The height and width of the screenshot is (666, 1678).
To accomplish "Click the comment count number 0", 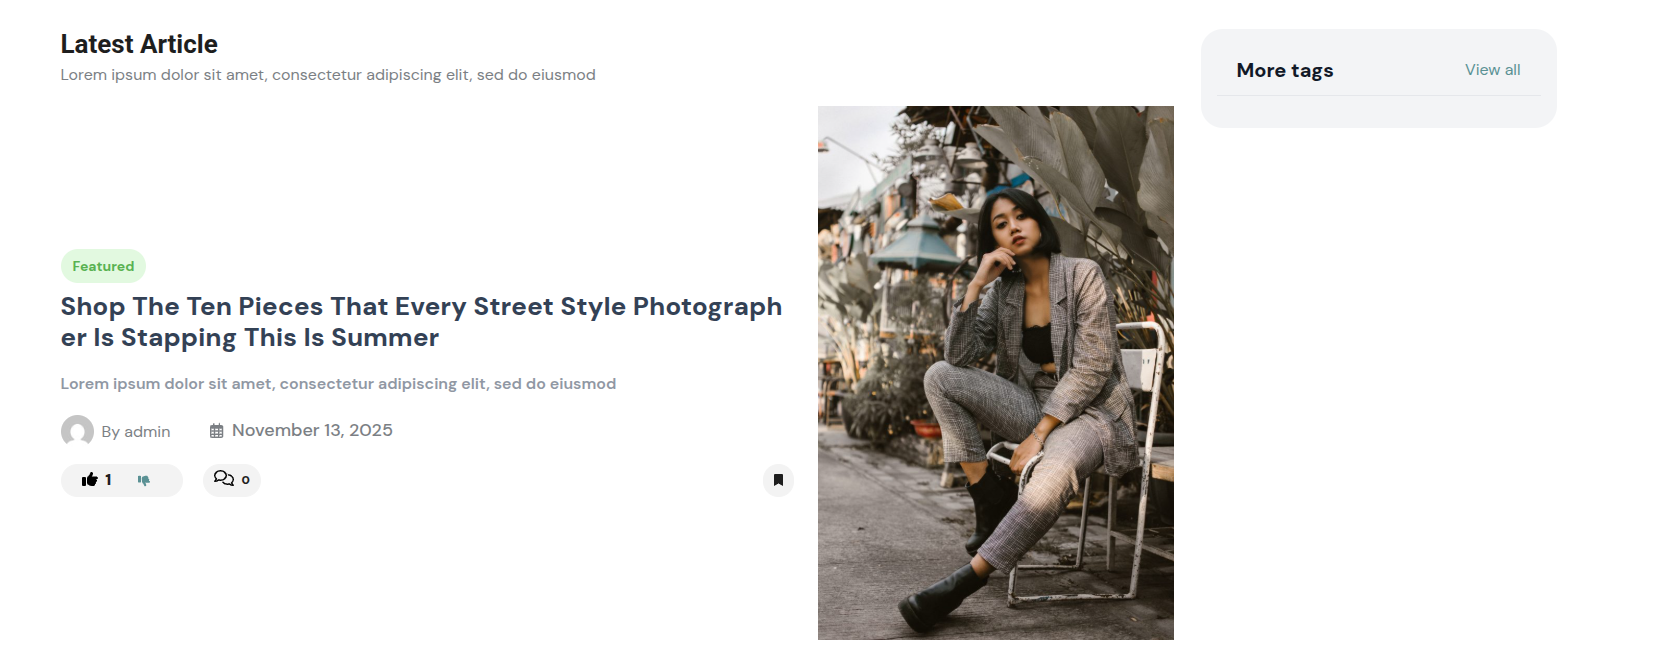I will point(246,480).
